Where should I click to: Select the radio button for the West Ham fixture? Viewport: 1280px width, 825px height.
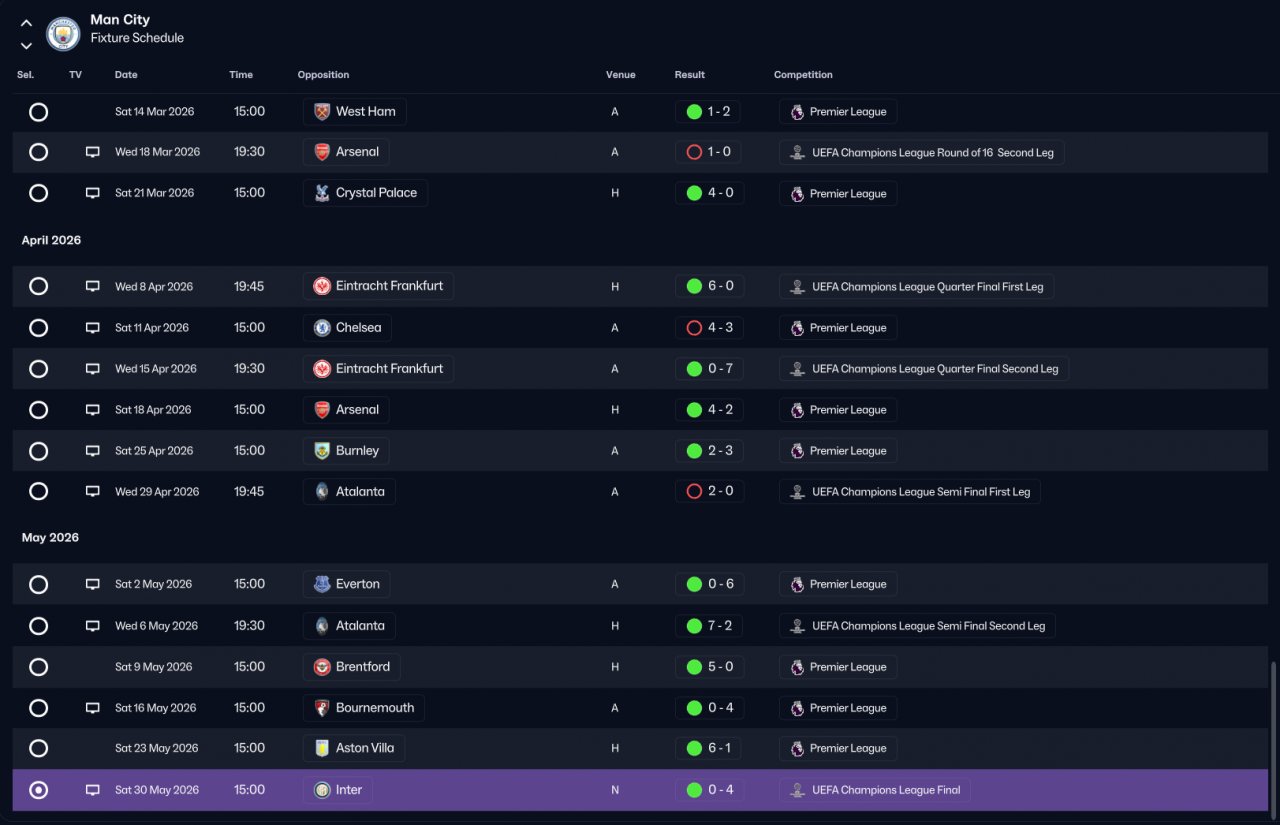[38, 112]
